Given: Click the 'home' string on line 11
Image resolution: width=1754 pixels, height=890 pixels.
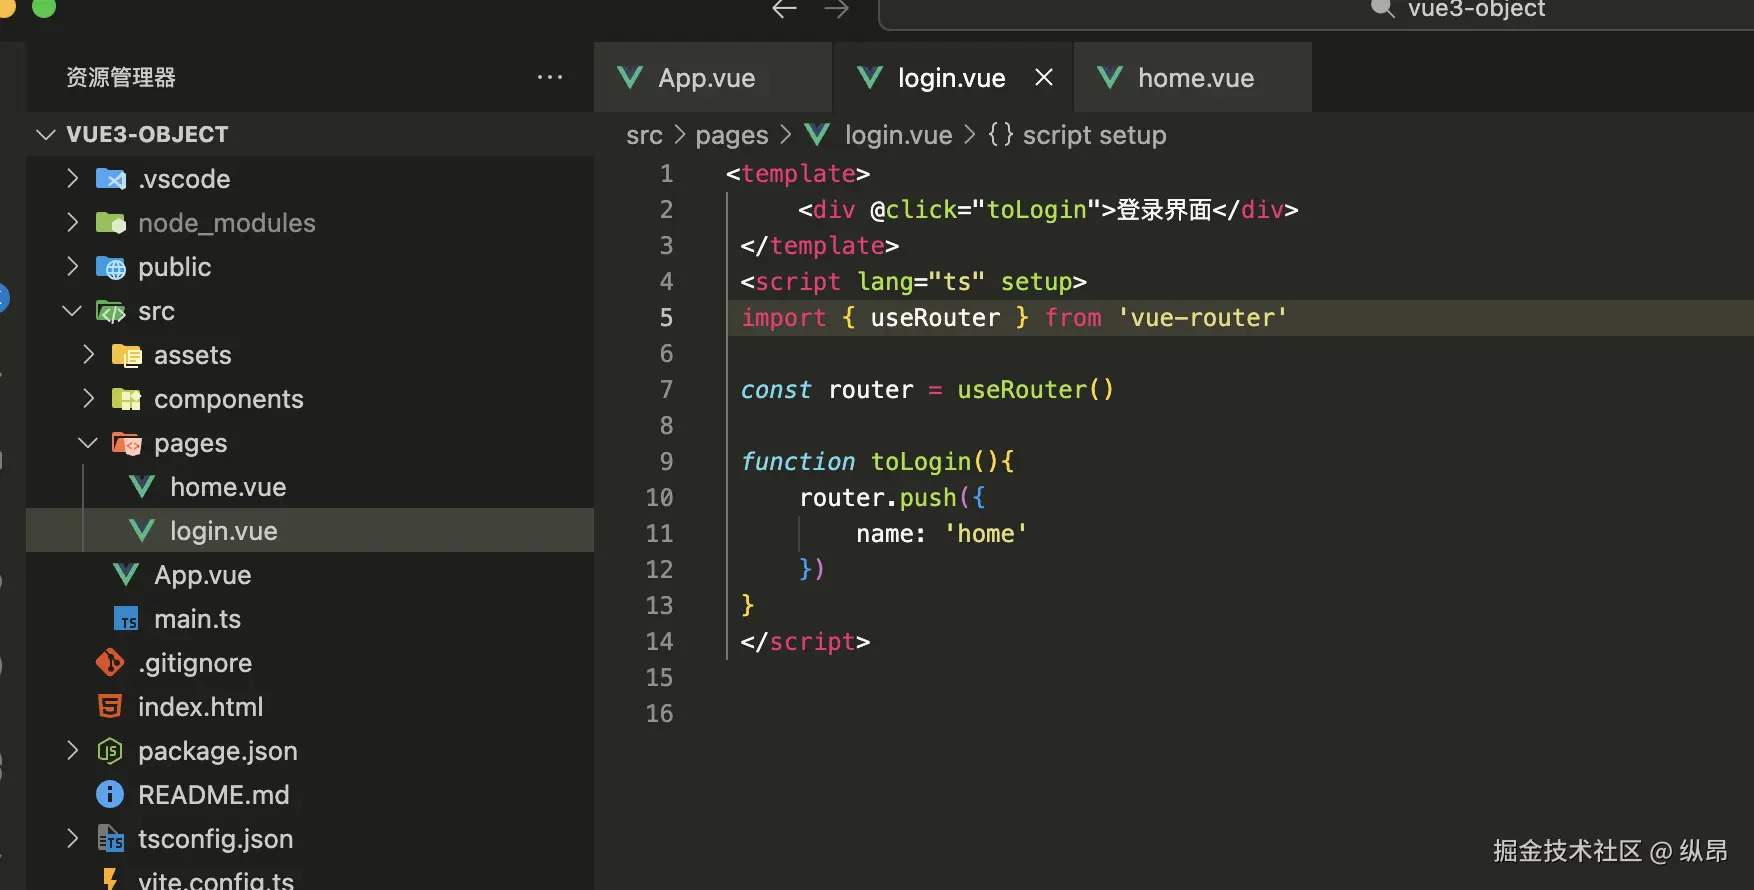Looking at the screenshot, I should pos(986,534).
